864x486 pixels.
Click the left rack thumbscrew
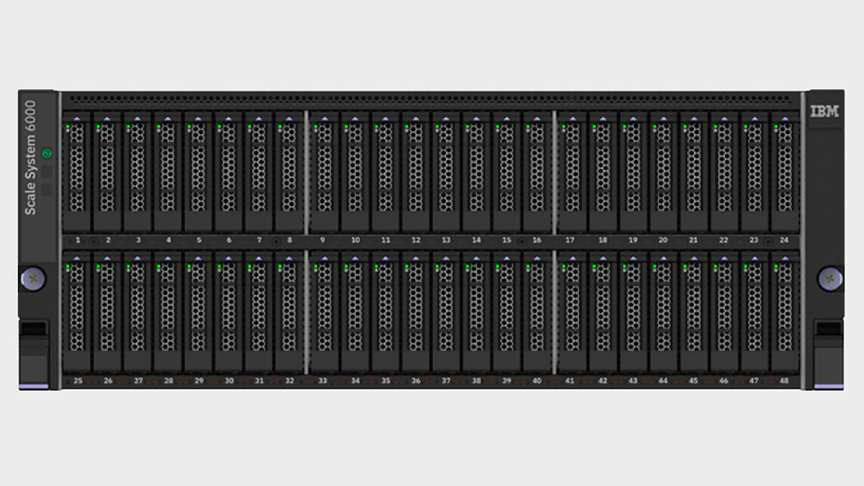[x=33, y=279]
